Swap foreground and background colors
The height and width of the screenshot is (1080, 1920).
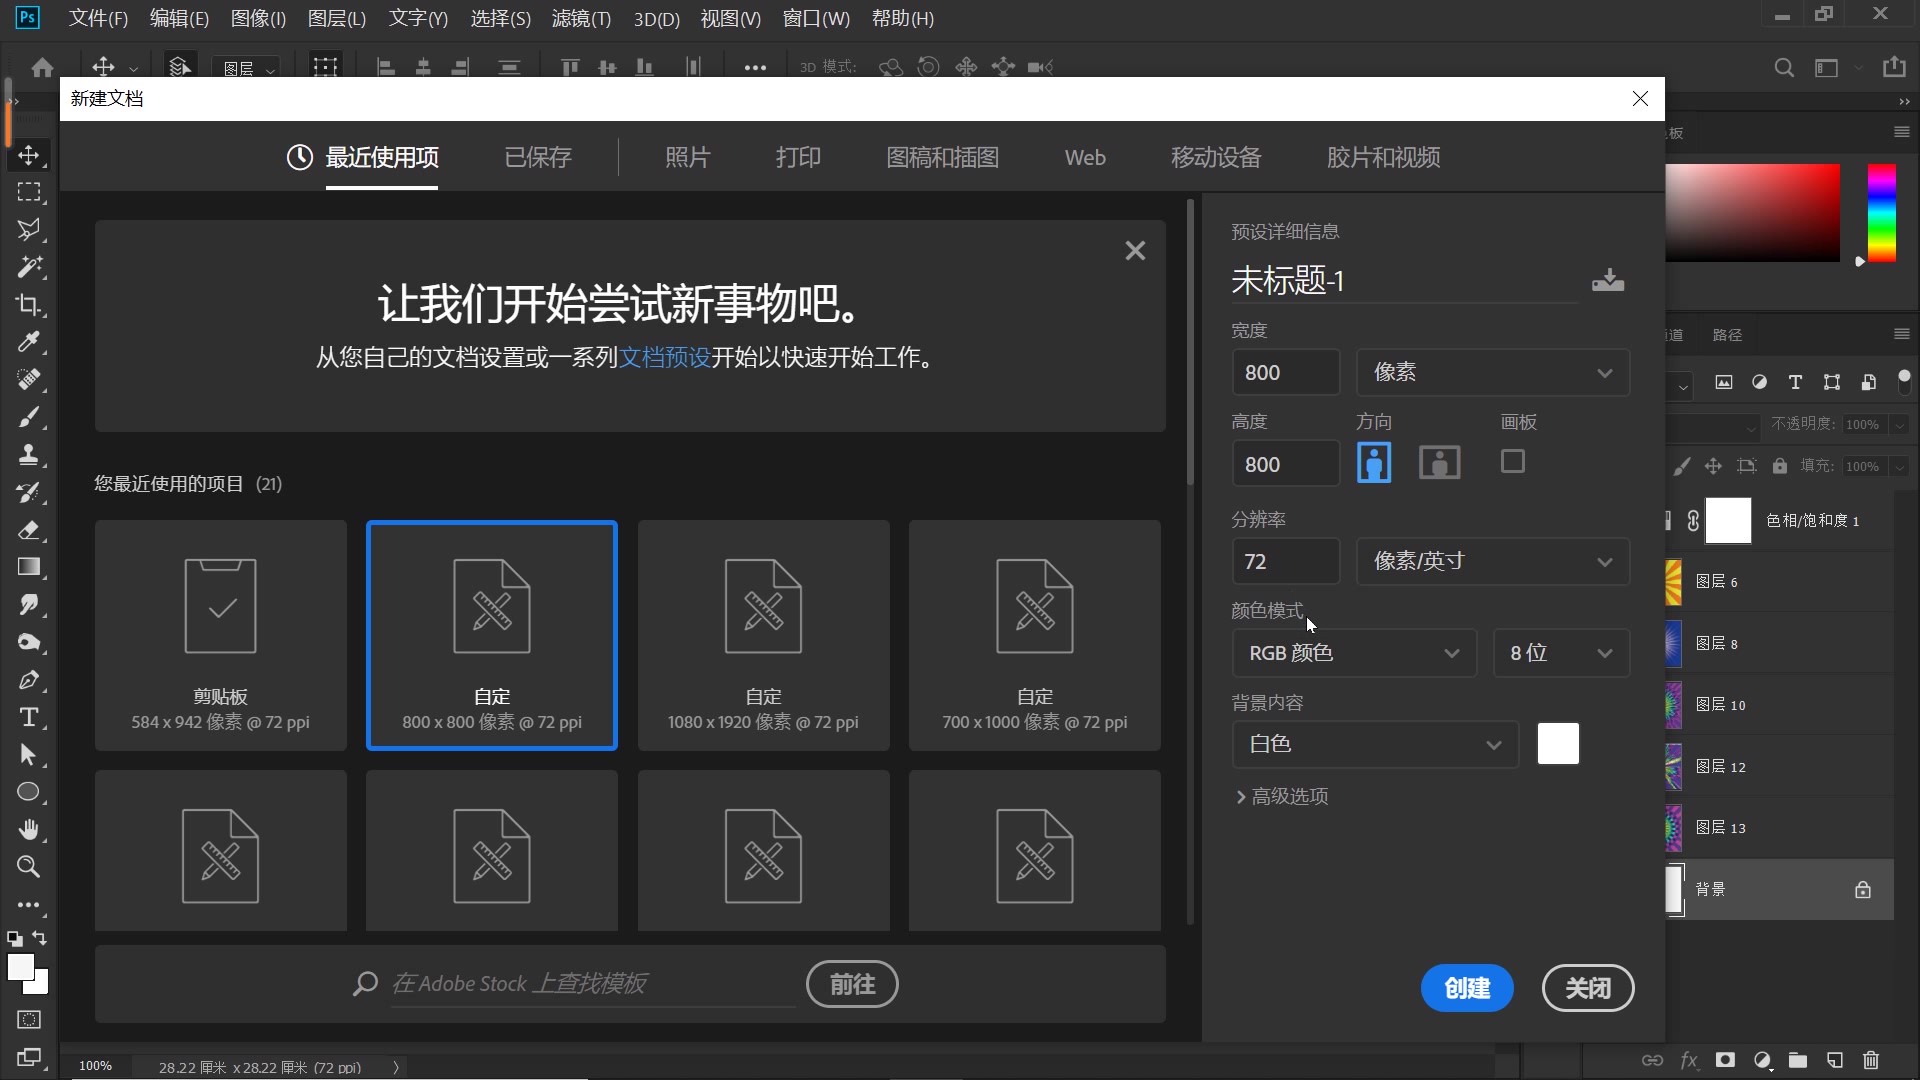click(x=40, y=938)
